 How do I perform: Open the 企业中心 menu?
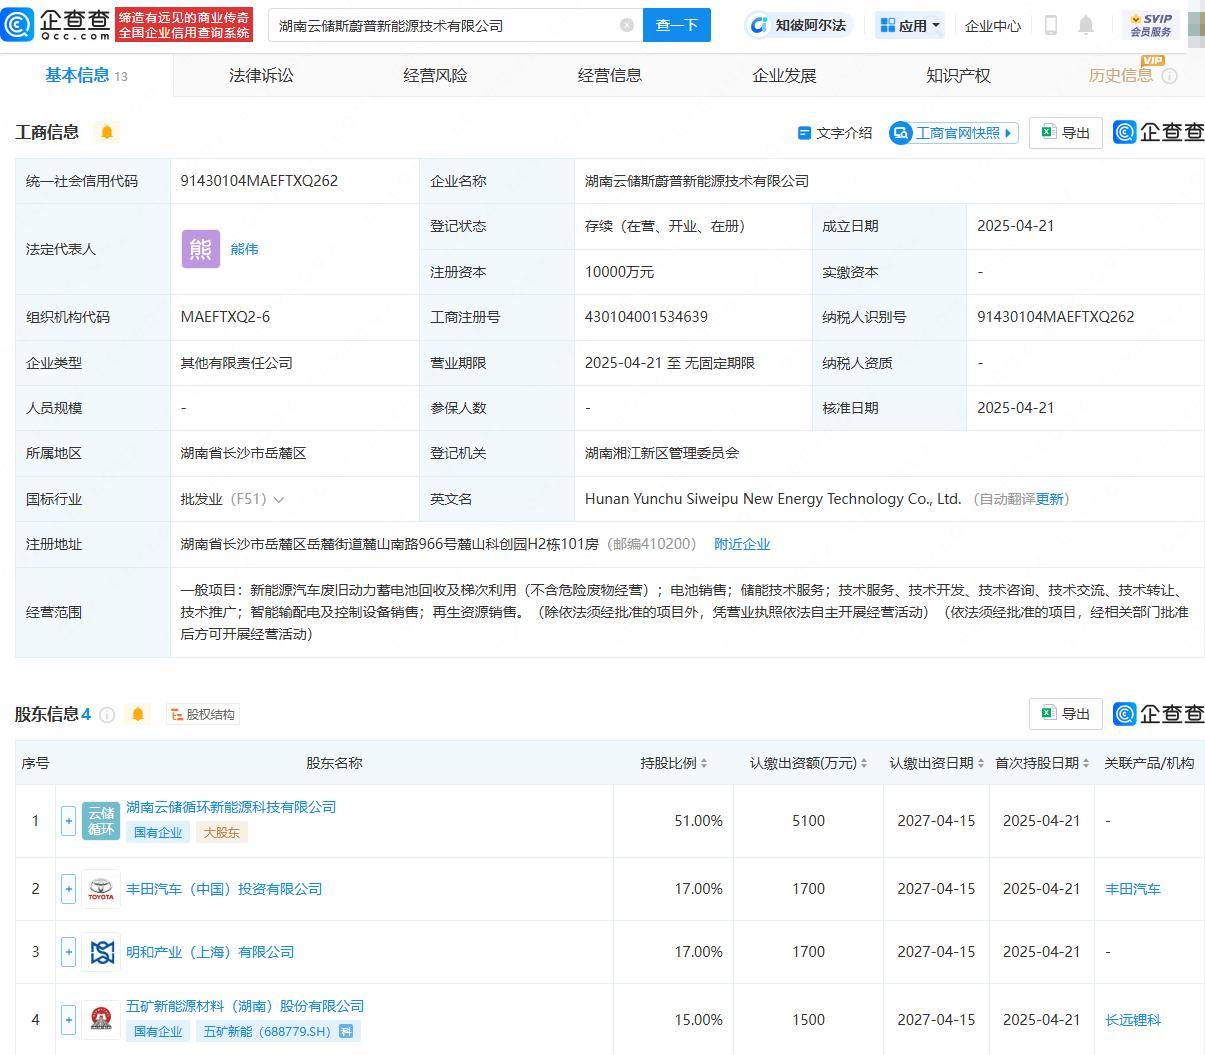click(992, 25)
